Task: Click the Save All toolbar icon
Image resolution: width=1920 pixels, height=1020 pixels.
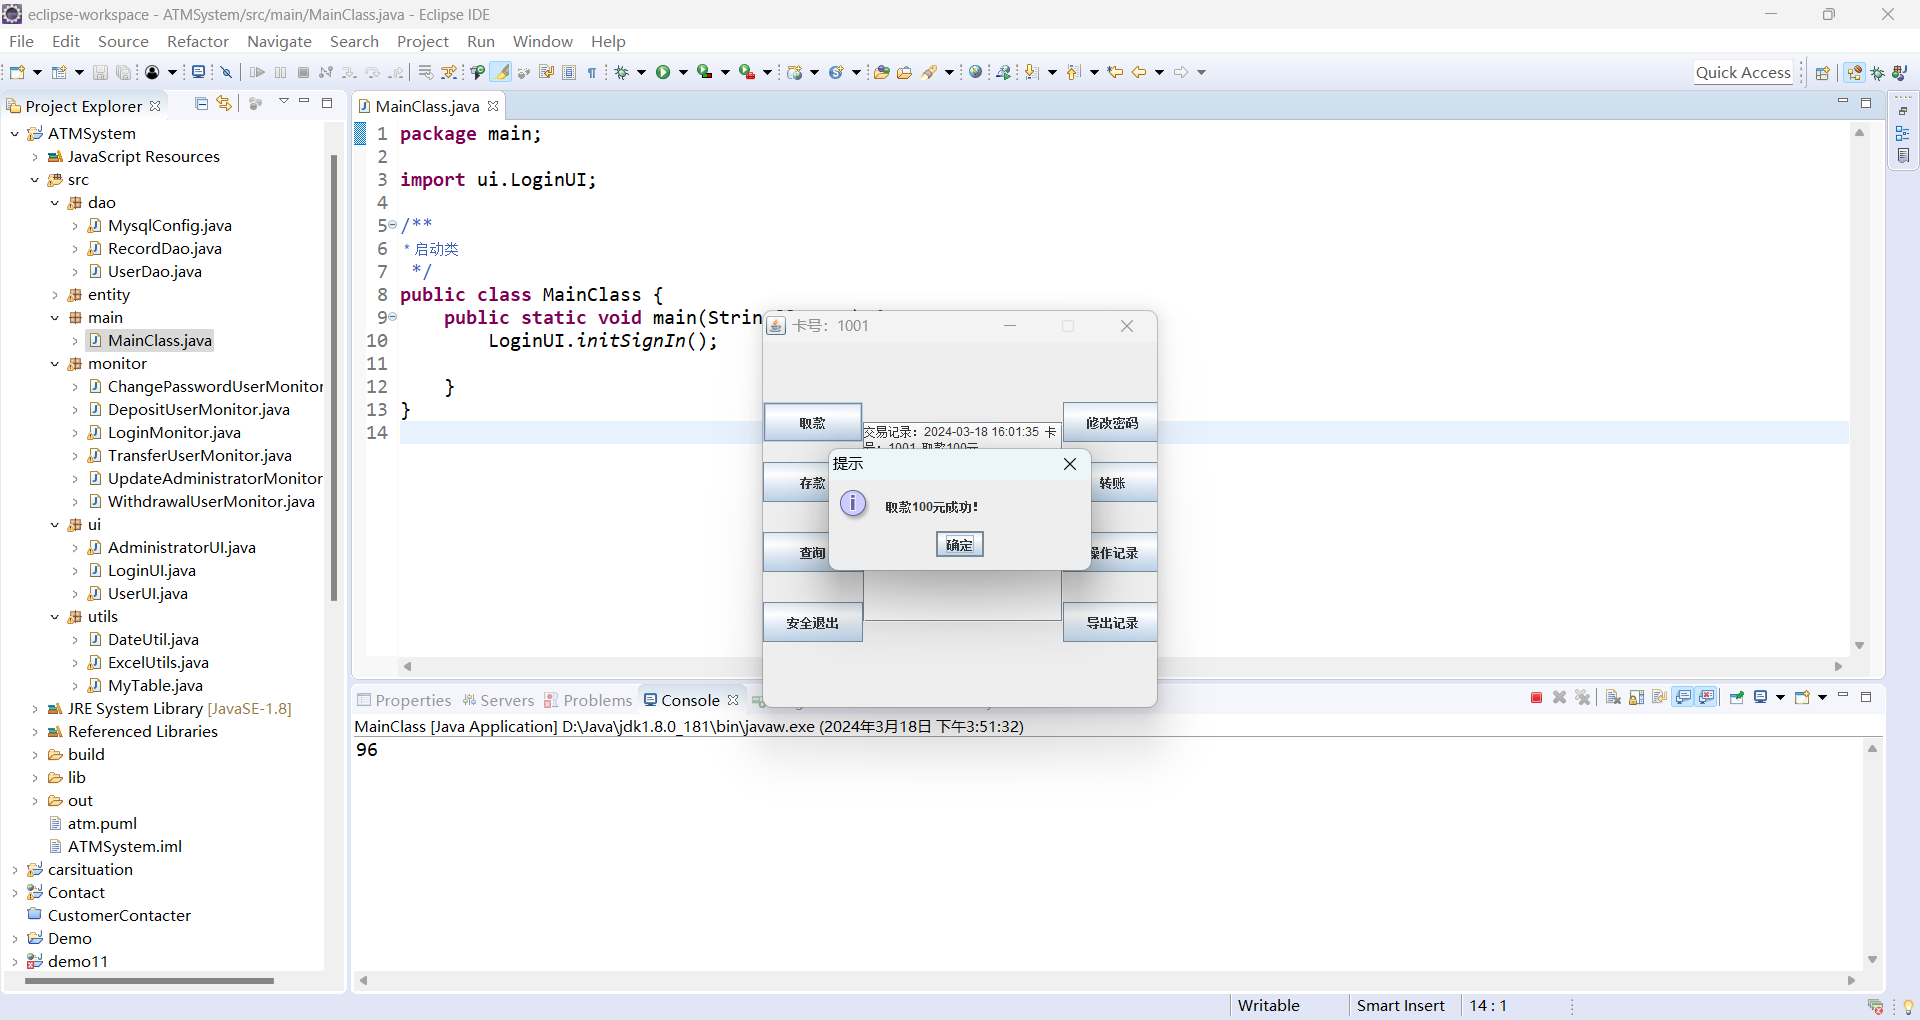Action: (x=124, y=72)
